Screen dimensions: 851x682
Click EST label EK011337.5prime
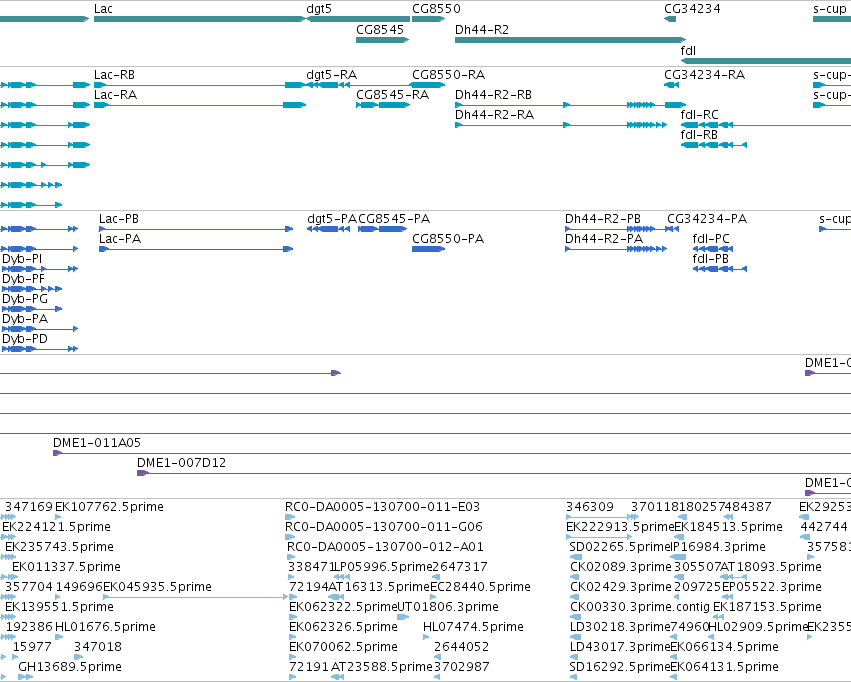coord(66,568)
